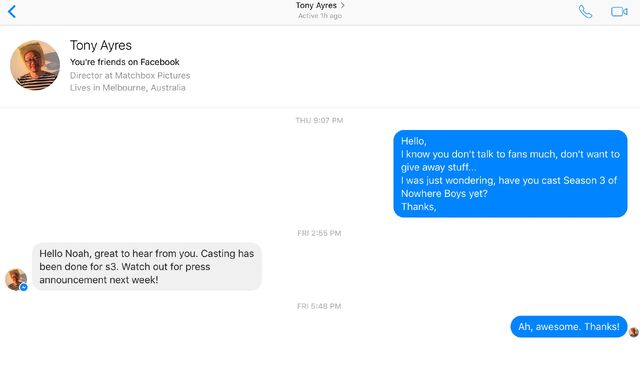This screenshot has height=391, width=640.
Task: Tap the FRI 5:48 PM timestamp
Action: point(319,306)
